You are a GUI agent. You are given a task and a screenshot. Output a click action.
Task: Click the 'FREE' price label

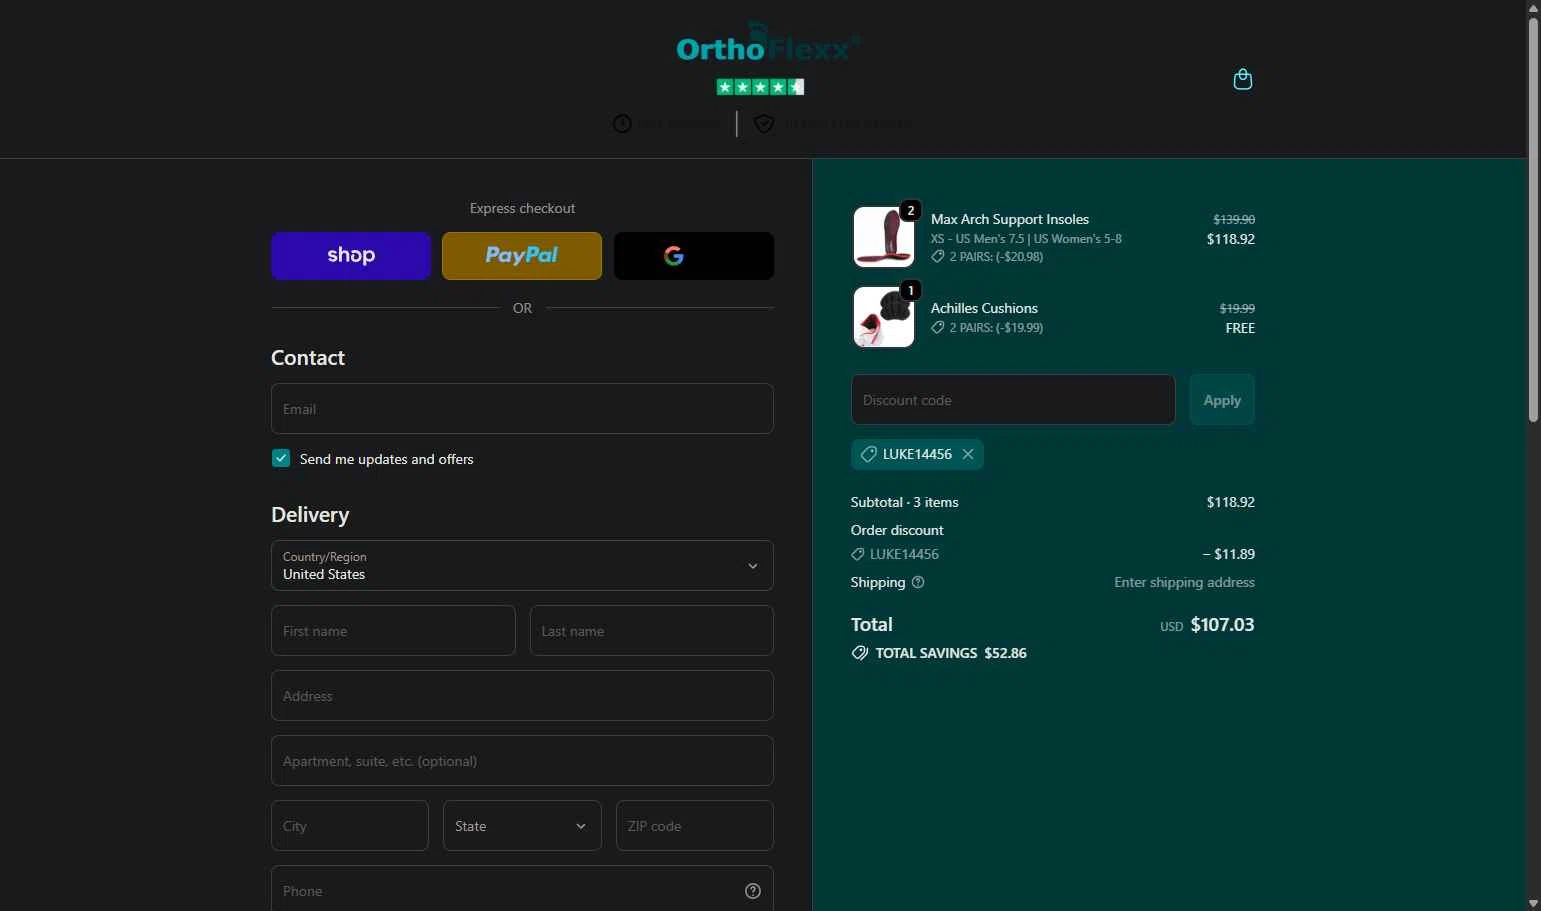tap(1240, 328)
